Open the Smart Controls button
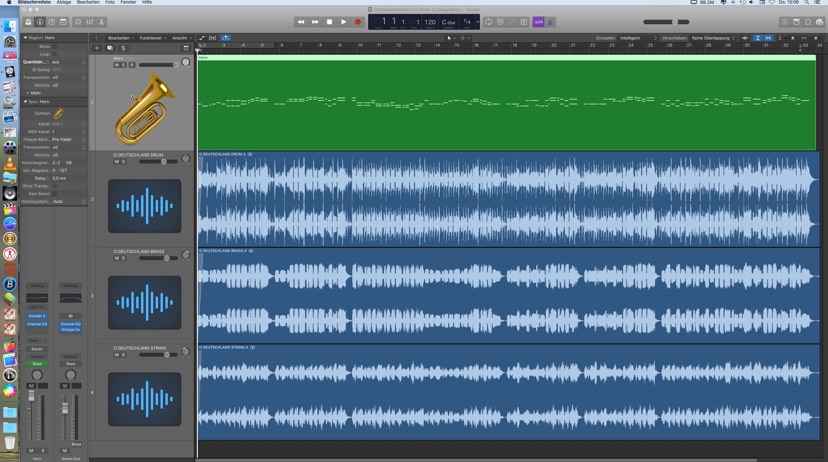Screen dimensions: 828x462 (78, 22)
